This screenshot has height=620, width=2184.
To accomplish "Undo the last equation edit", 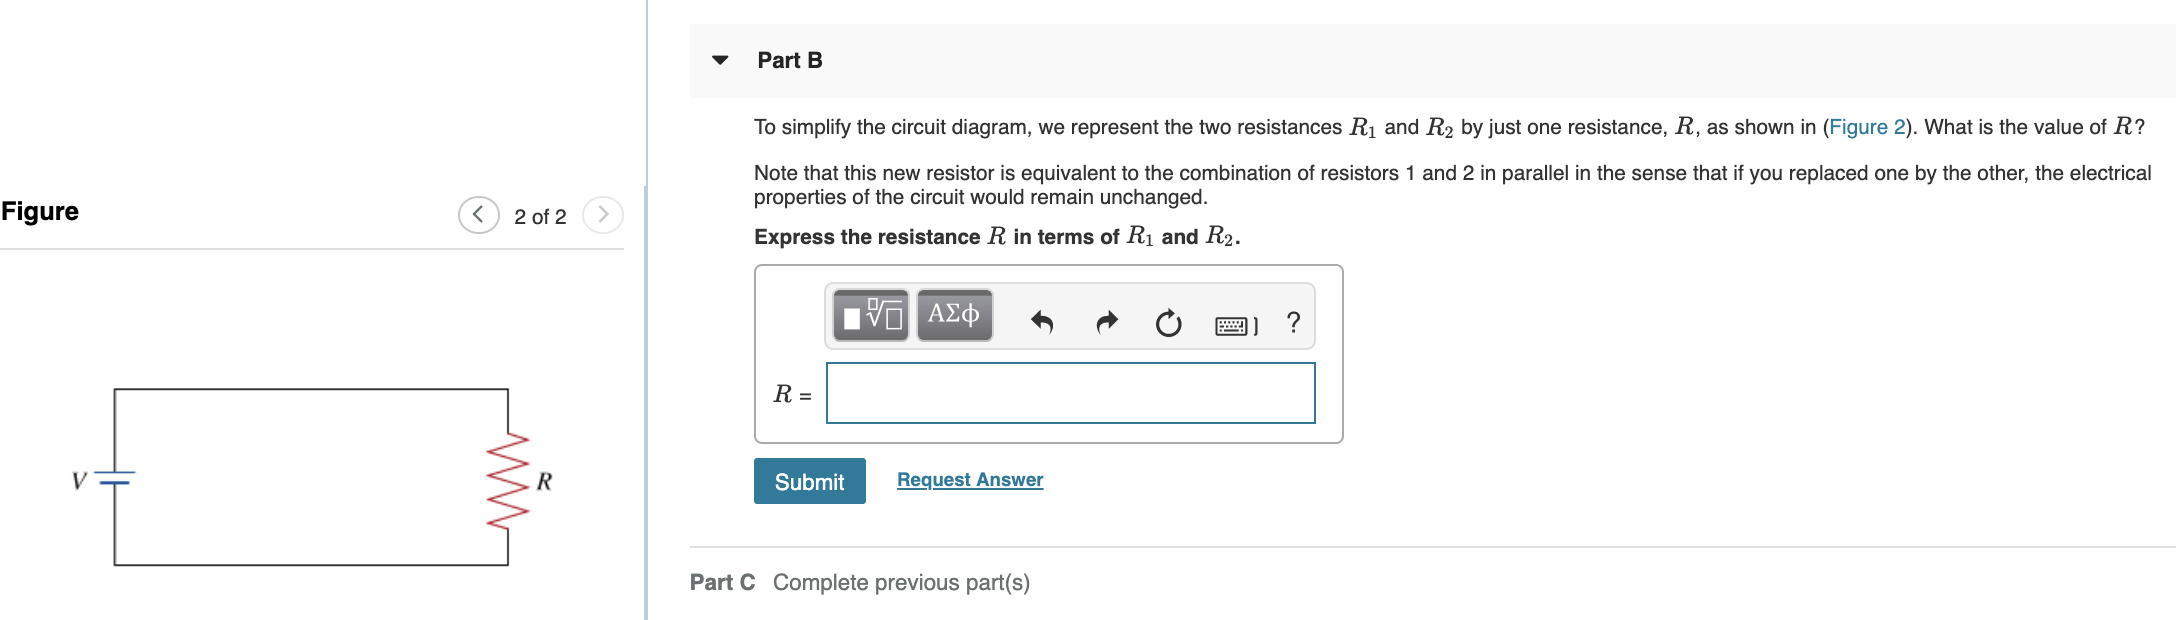I will (x=1040, y=323).
